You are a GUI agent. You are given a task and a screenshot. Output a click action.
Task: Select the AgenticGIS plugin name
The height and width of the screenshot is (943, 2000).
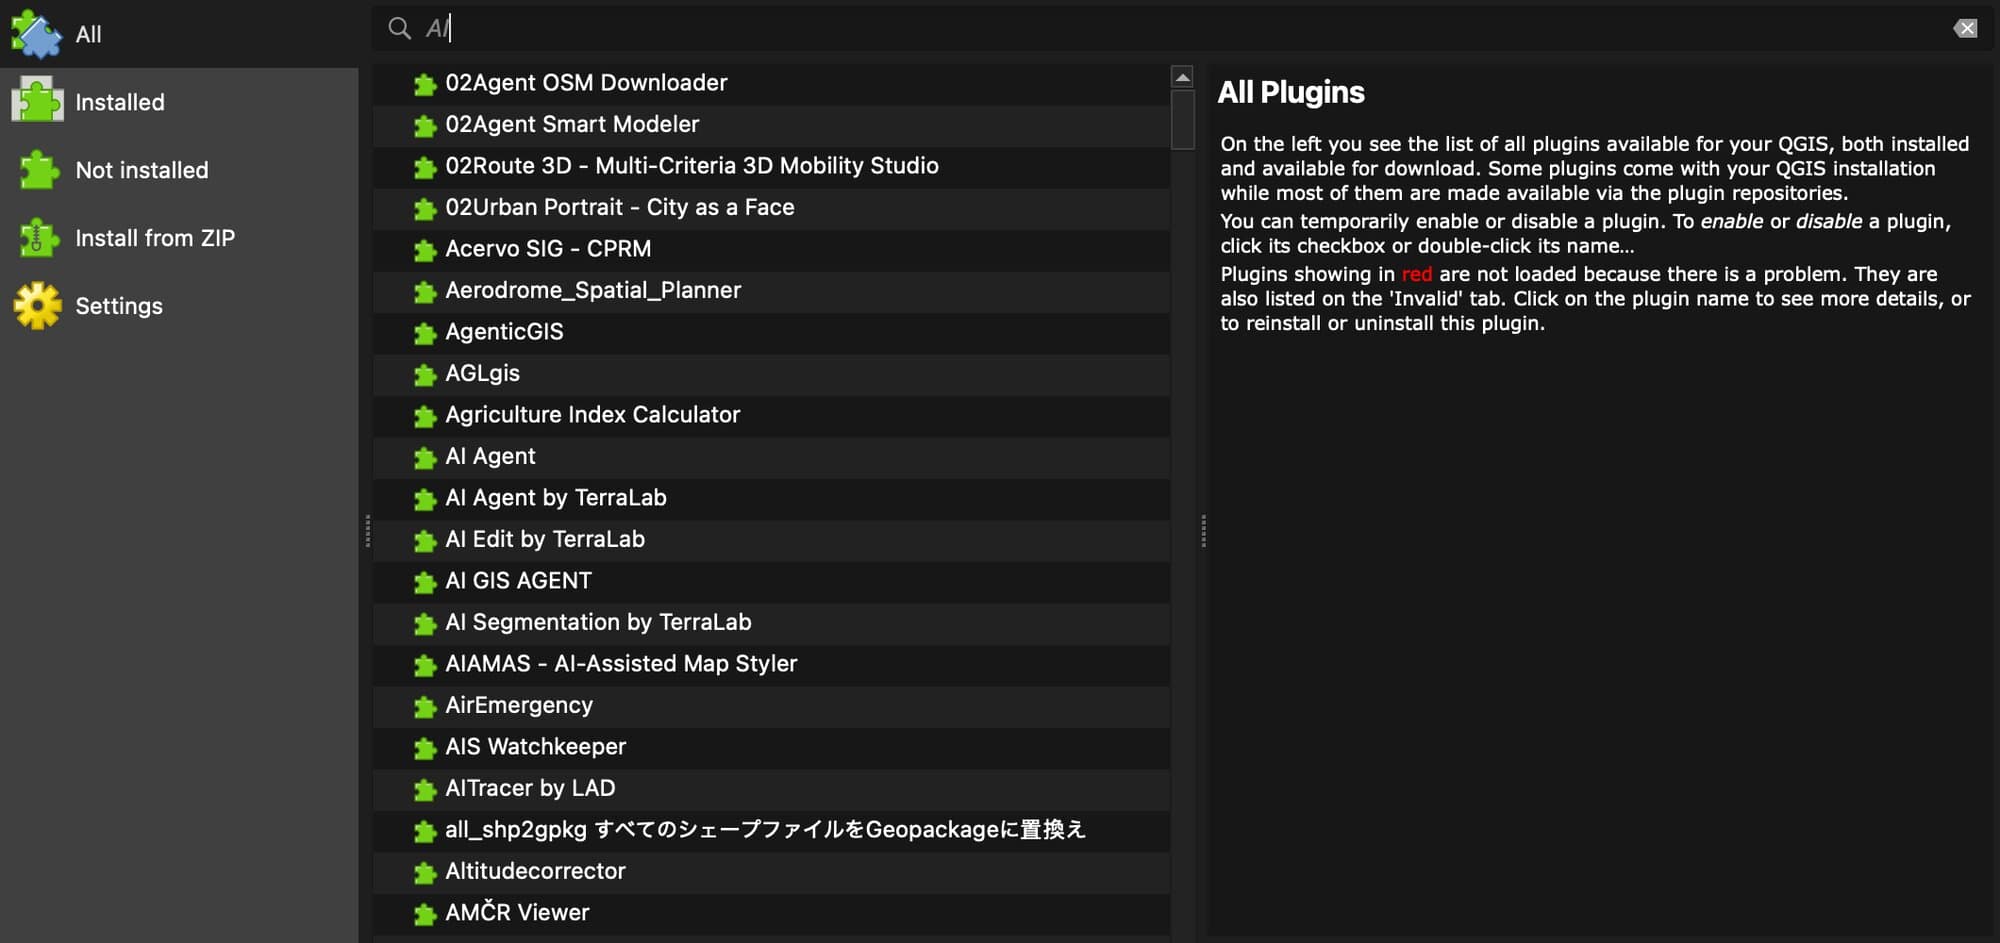point(504,332)
